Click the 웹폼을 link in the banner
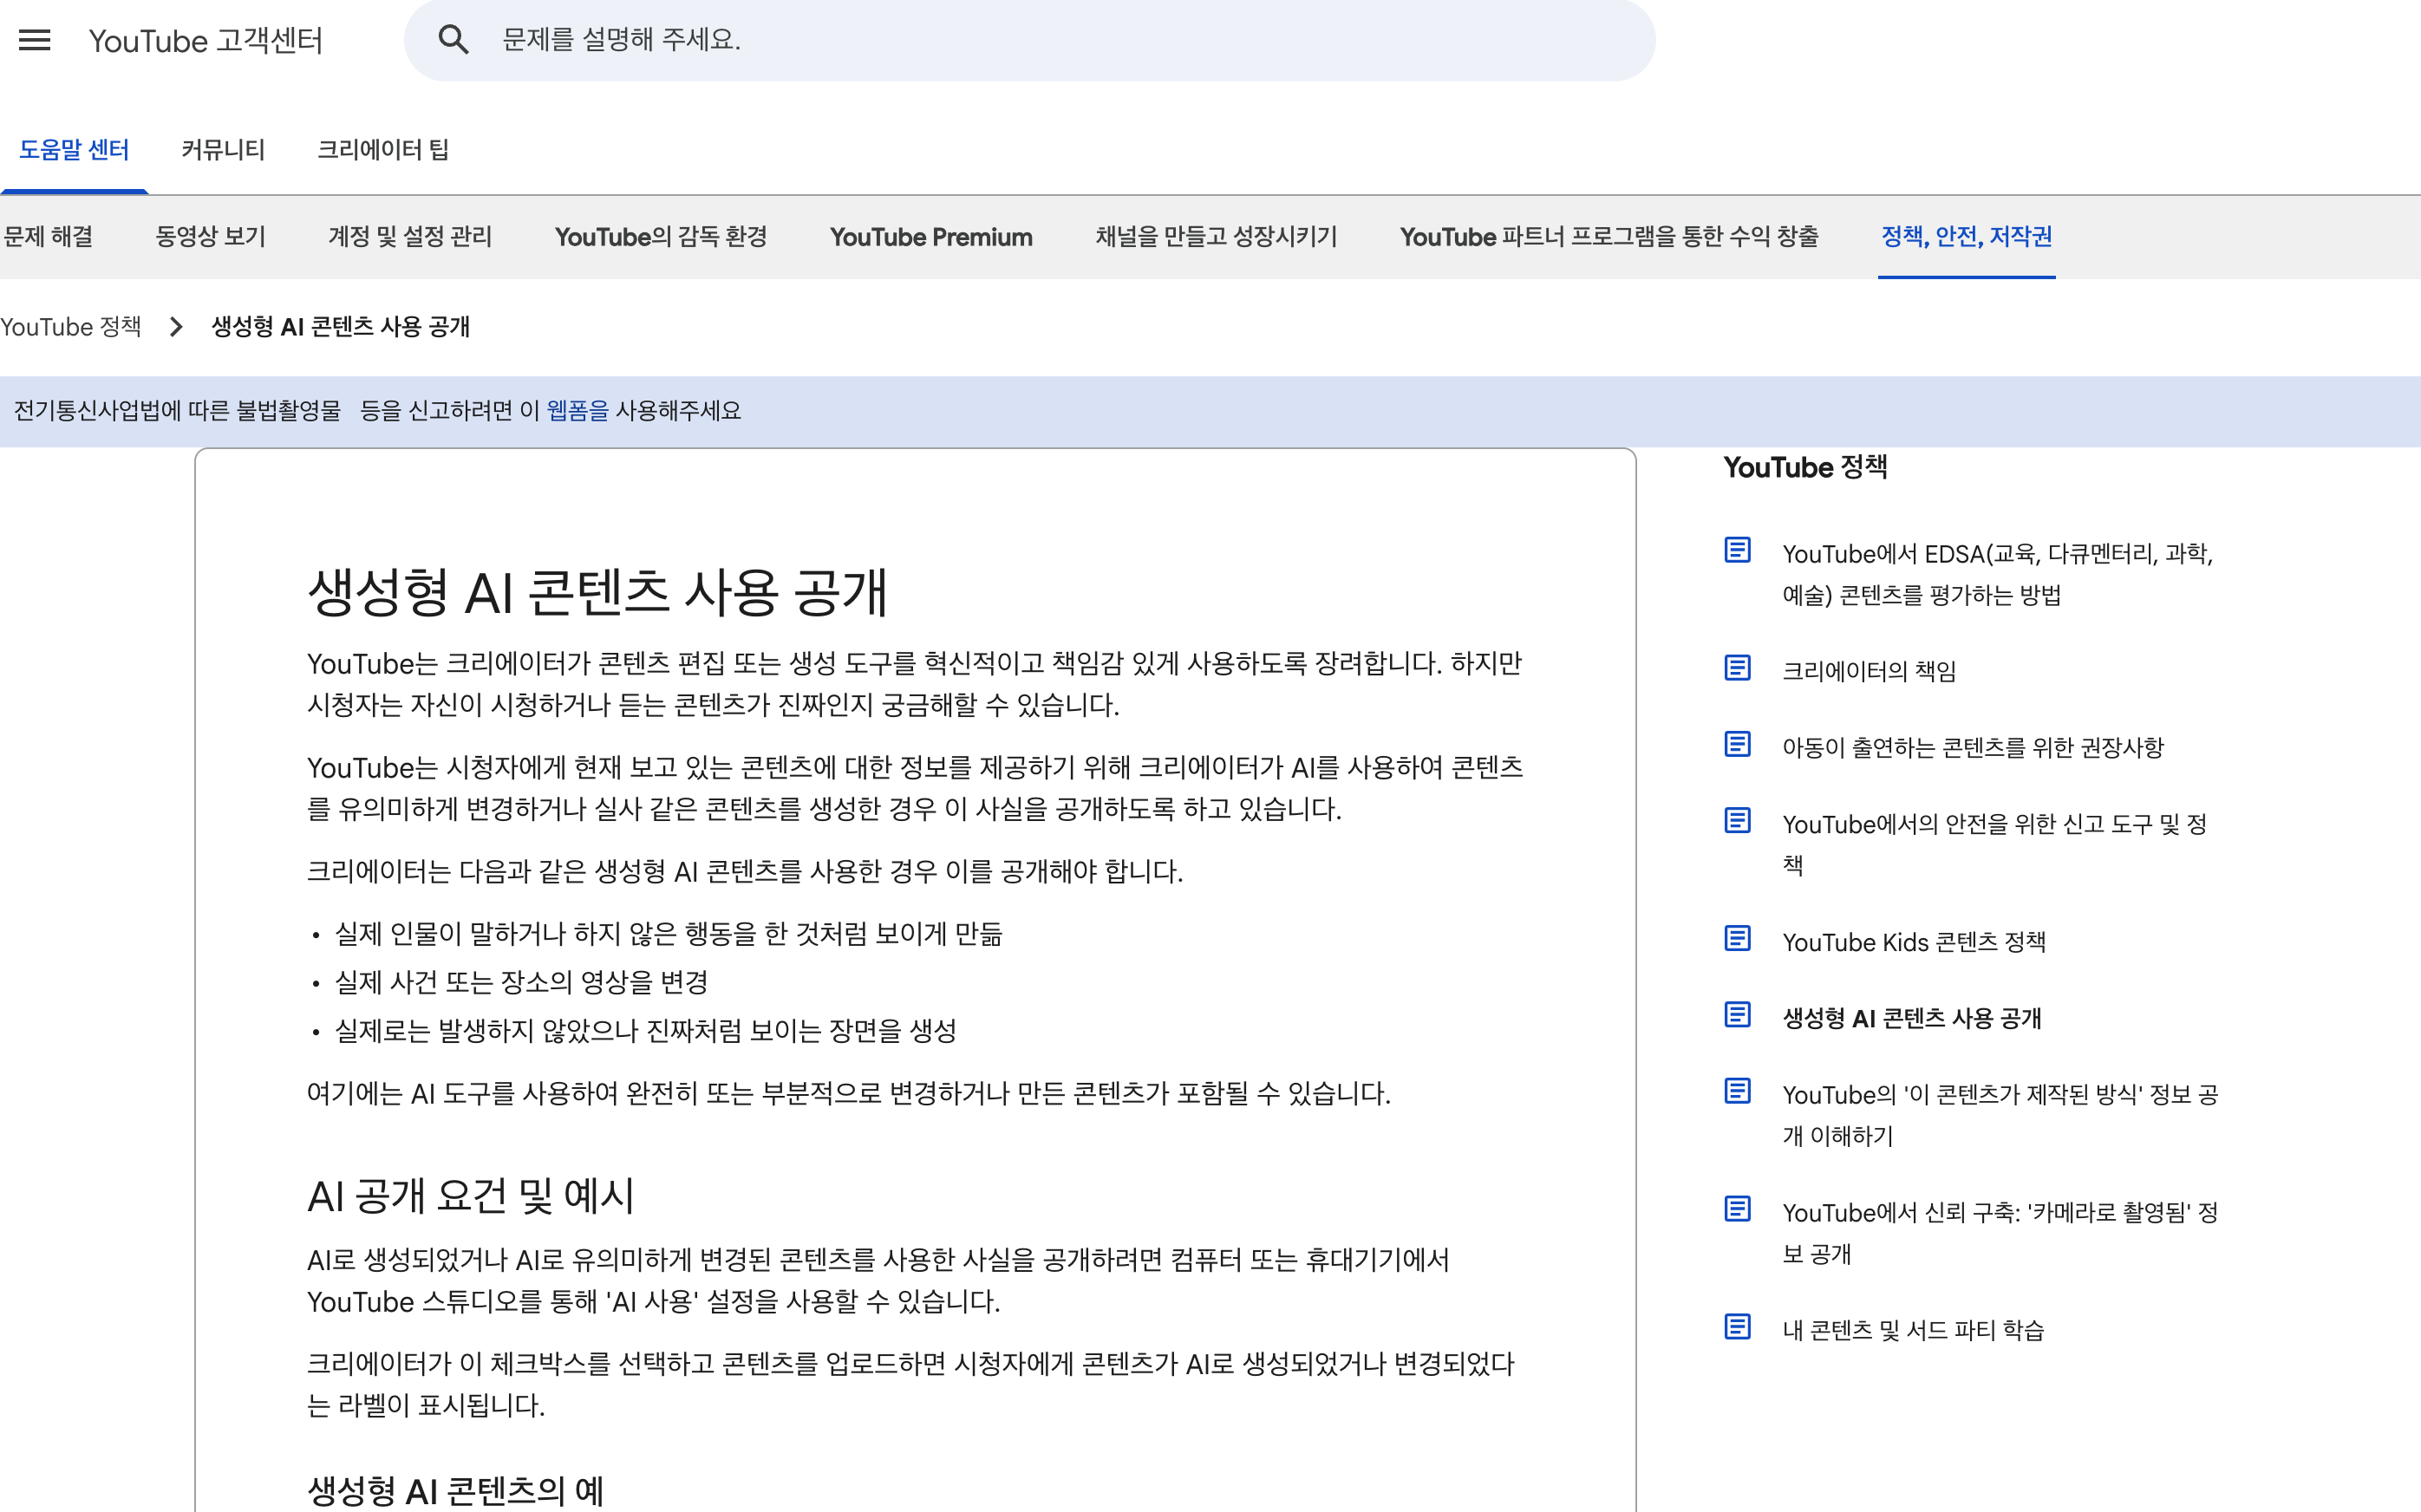 [x=577, y=411]
